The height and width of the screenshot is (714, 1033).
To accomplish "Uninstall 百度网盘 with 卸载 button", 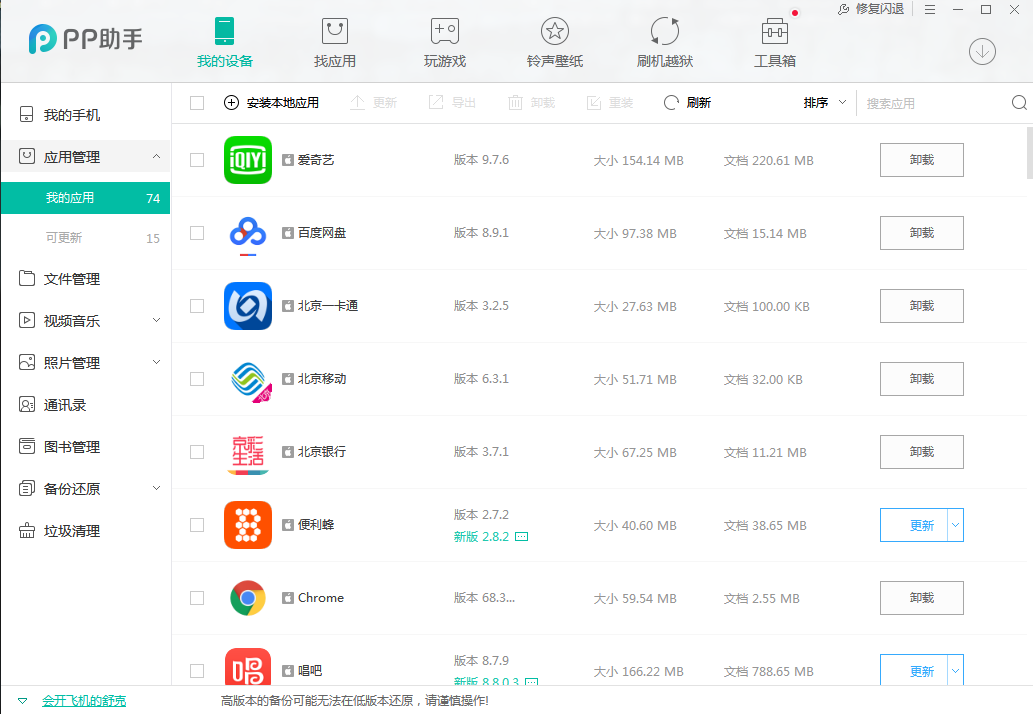I will (x=922, y=233).
